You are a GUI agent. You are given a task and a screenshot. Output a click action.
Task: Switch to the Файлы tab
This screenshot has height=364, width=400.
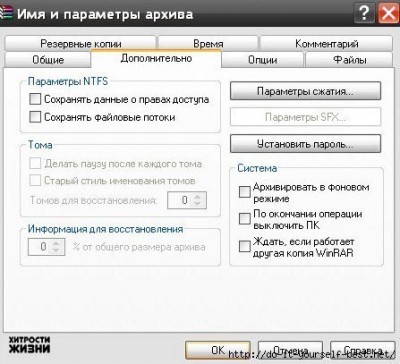[x=349, y=60]
